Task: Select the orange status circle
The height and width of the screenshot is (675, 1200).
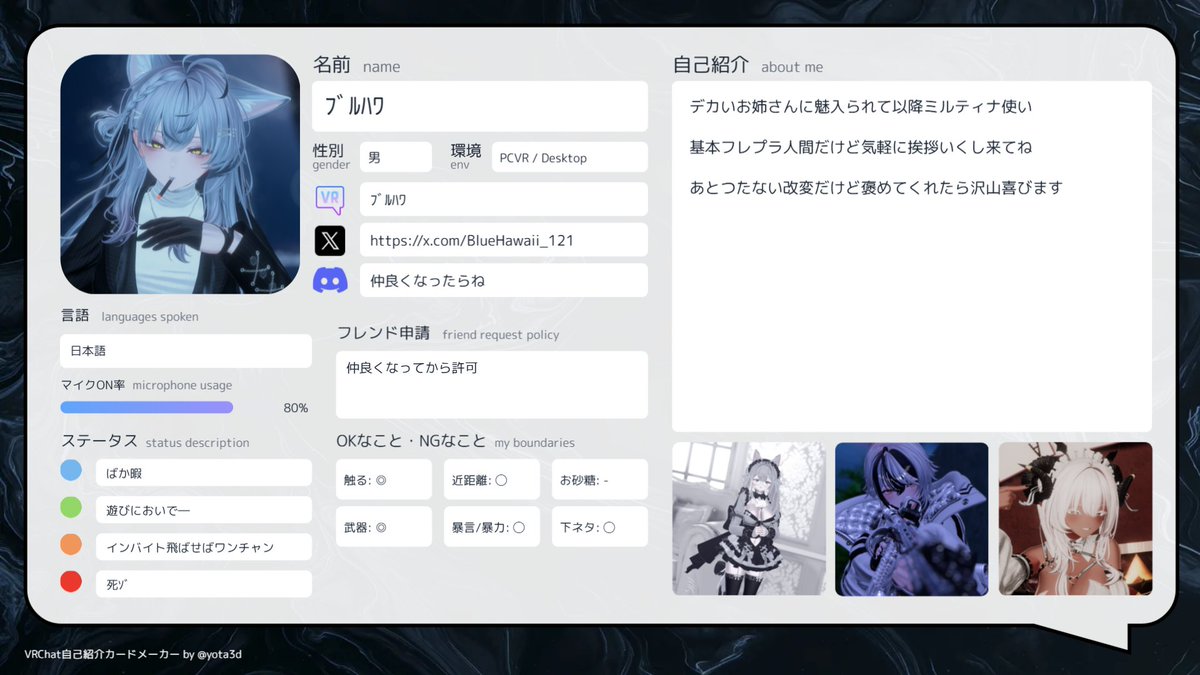Action: tap(71, 544)
